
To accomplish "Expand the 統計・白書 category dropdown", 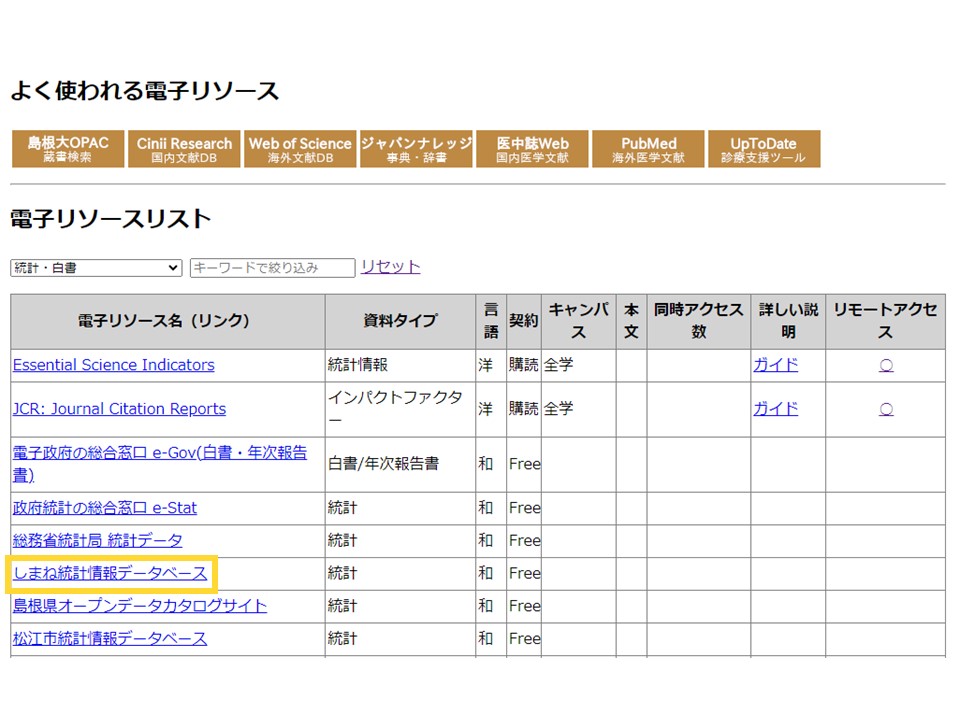I will [x=96, y=268].
